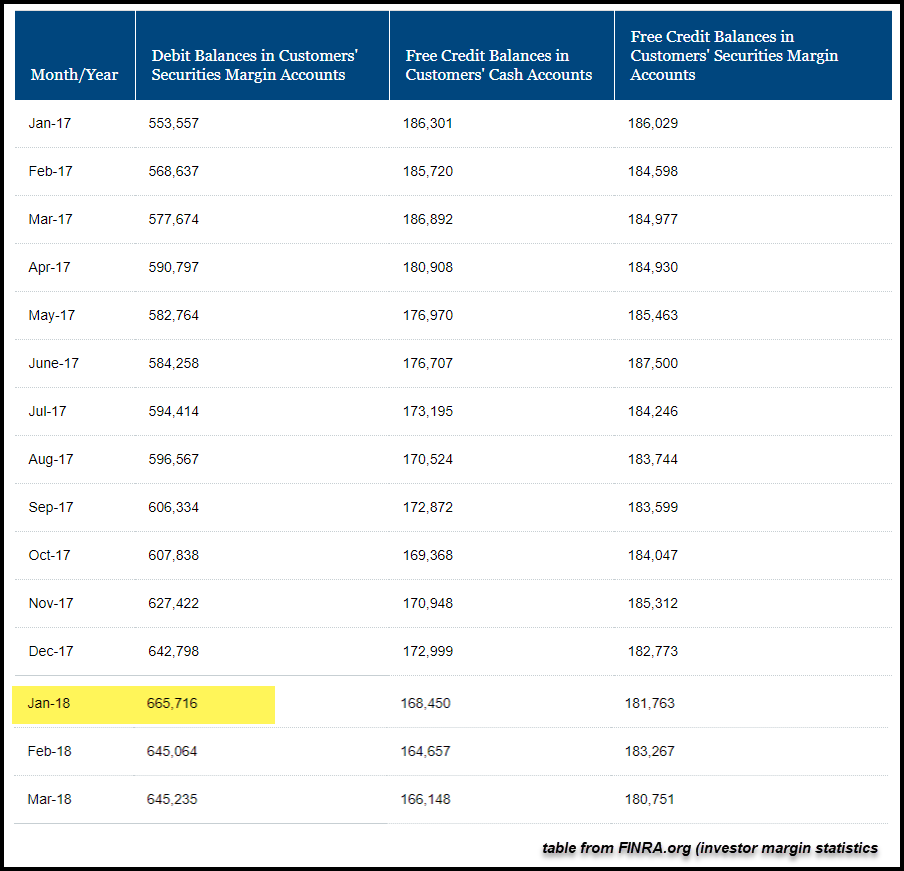Select the highlighted Jan-18 row label
904x871 pixels.
pyautogui.click(x=49, y=703)
